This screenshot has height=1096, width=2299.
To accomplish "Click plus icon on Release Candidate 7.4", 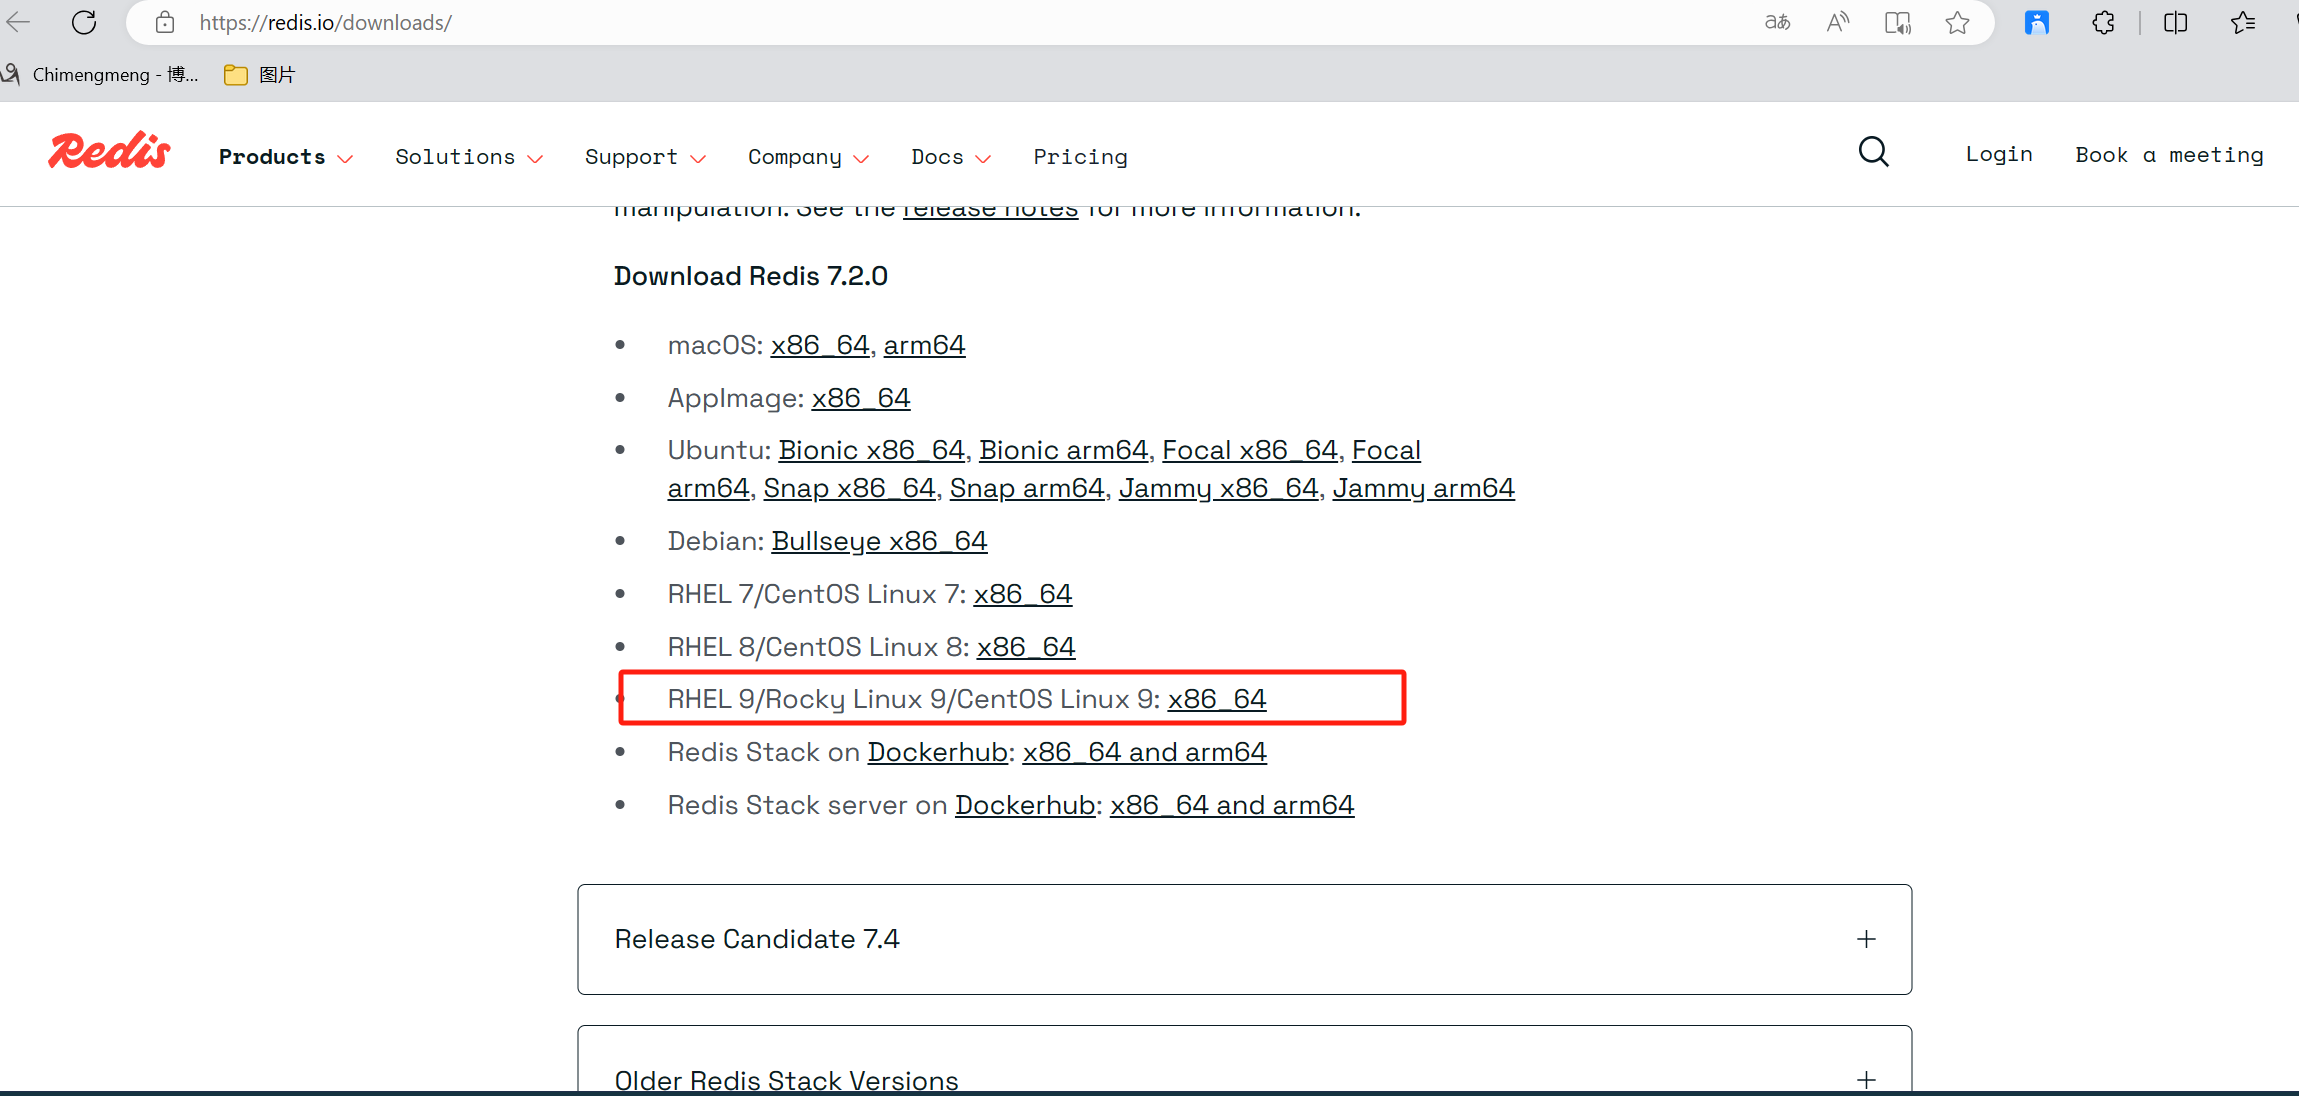I will click(x=1866, y=939).
